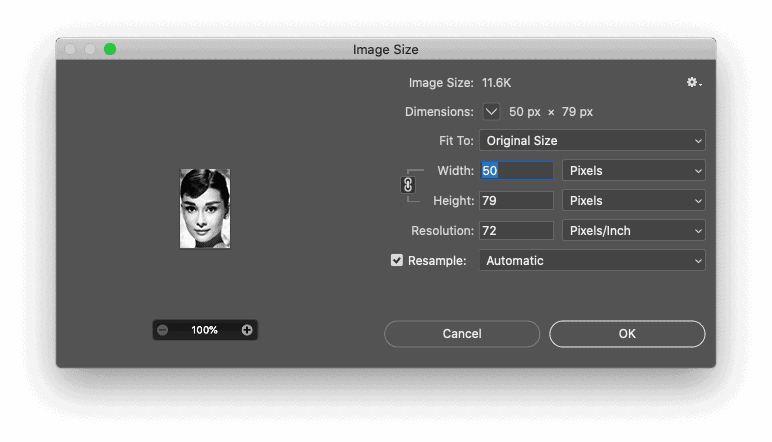Confirm with the OK button
The width and height of the screenshot is (772, 442).
[627, 334]
